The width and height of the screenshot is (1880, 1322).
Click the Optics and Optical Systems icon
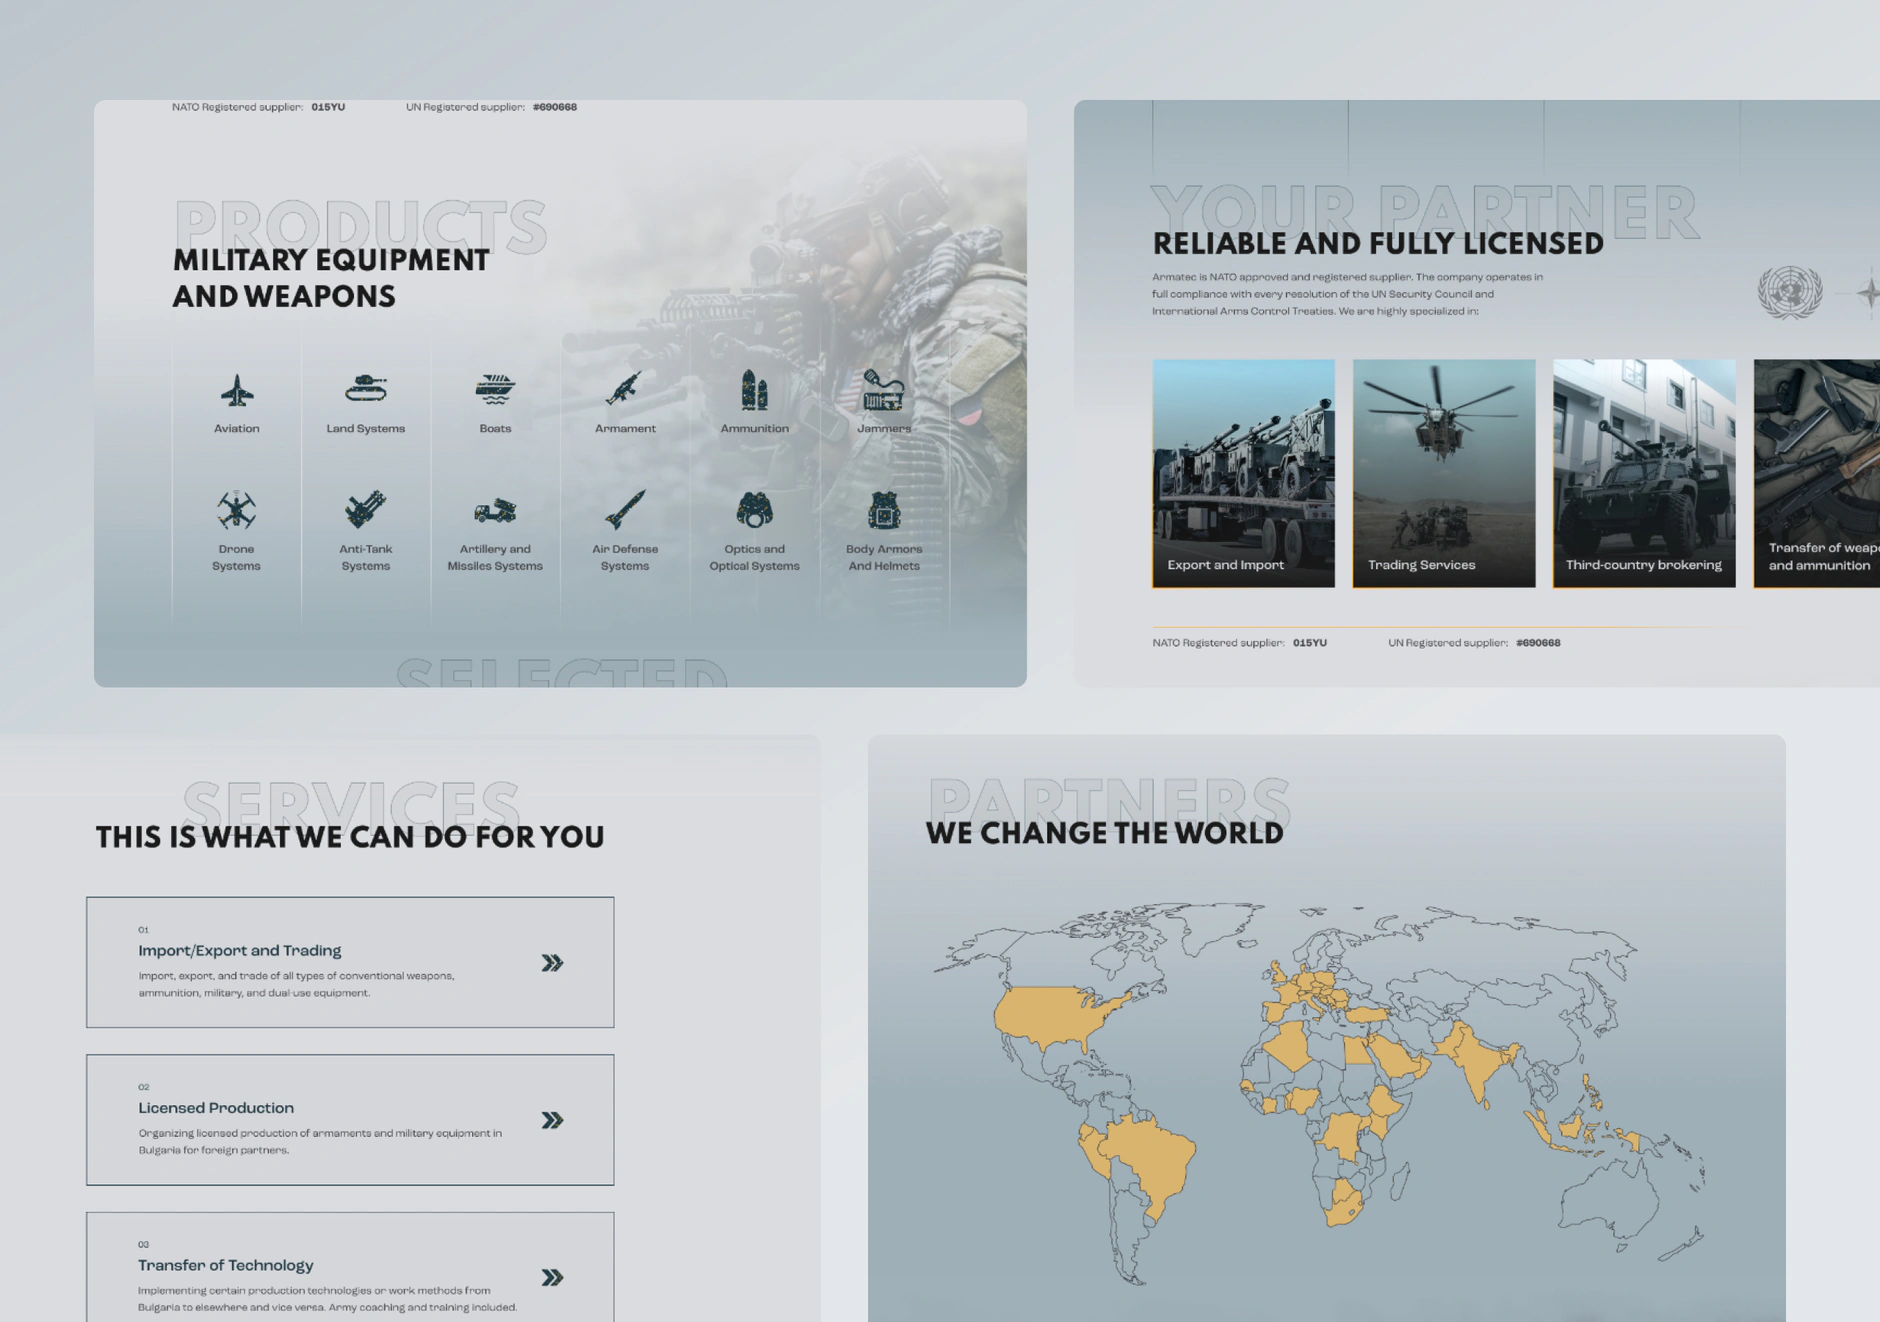click(754, 509)
